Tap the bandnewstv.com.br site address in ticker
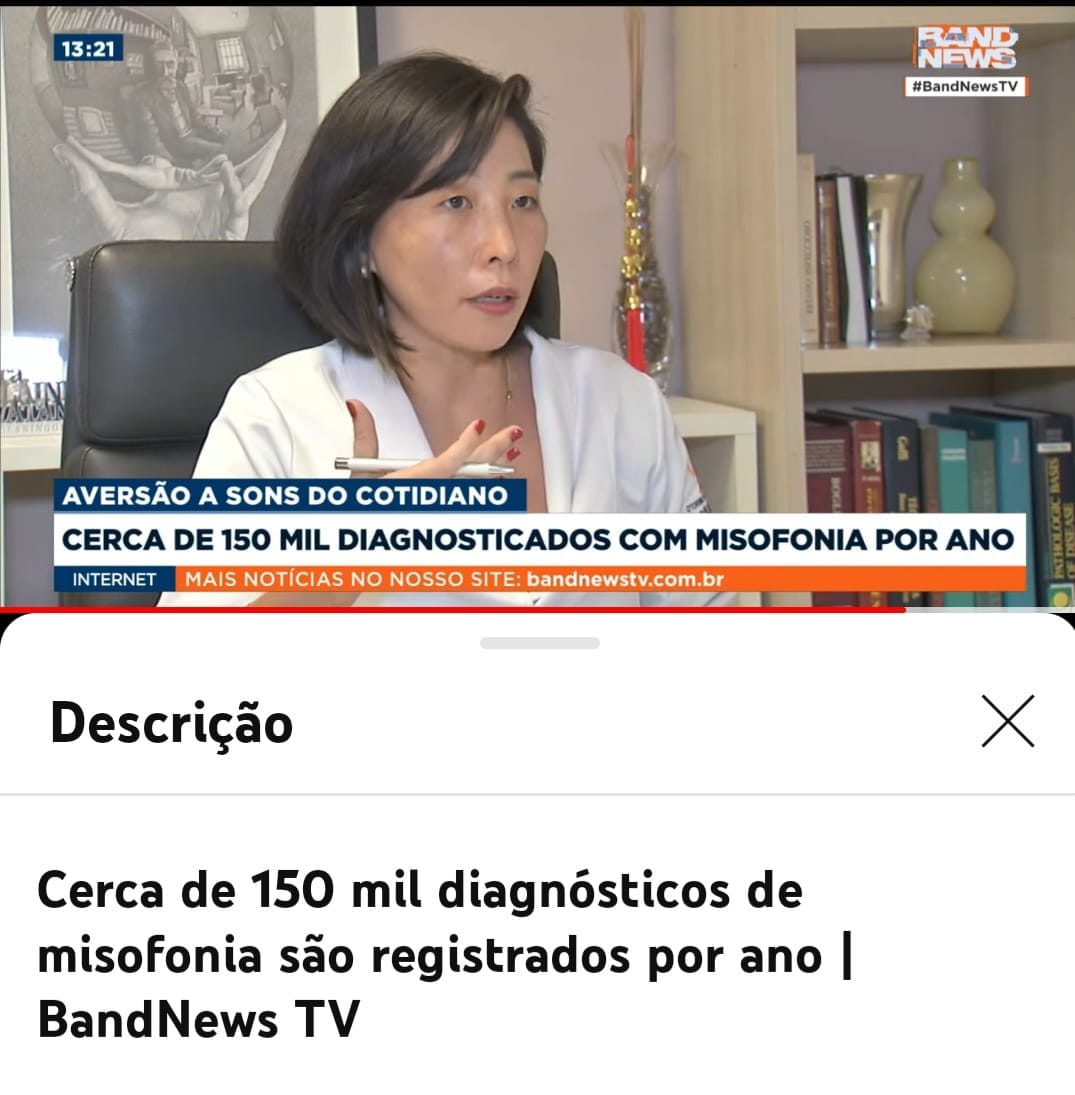Viewport: 1075px width, 1095px height. [625, 579]
